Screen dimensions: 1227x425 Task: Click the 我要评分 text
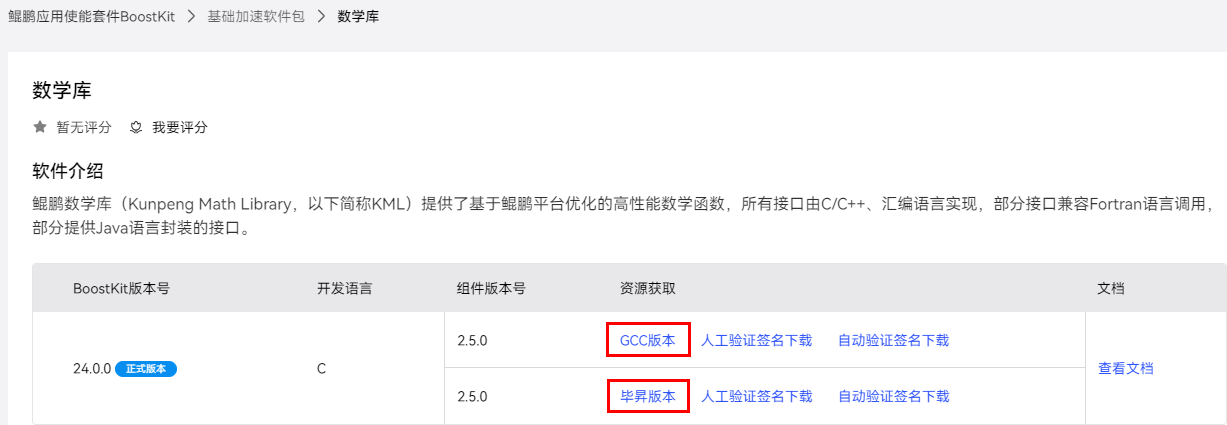pyautogui.click(x=180, y=127)
